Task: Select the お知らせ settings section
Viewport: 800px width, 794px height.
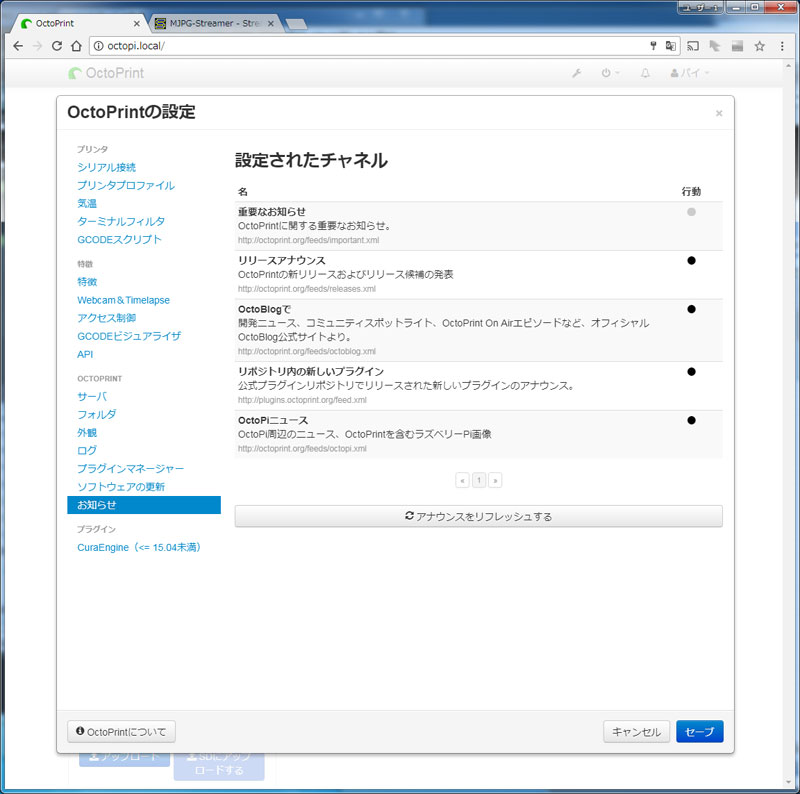Action: coord(144,505)
